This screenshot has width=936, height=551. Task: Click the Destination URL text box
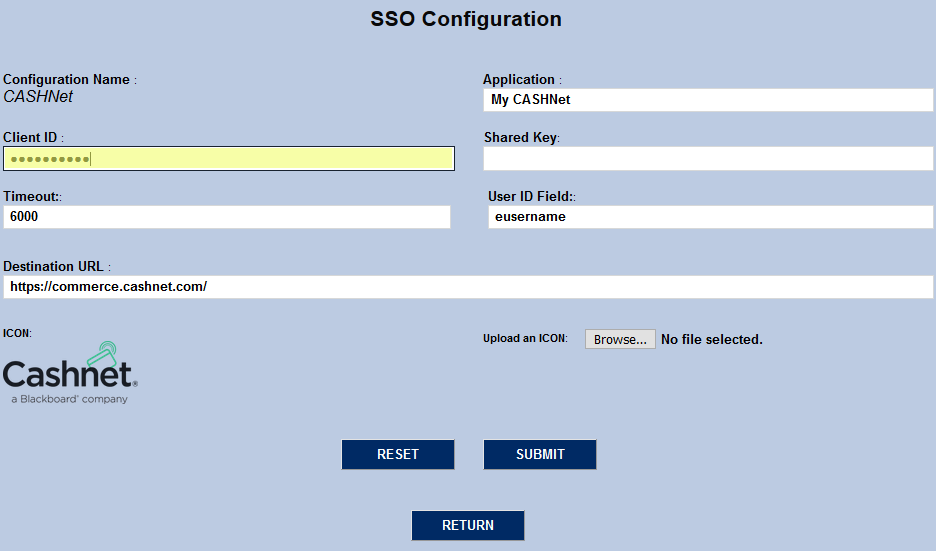point(468,287)
